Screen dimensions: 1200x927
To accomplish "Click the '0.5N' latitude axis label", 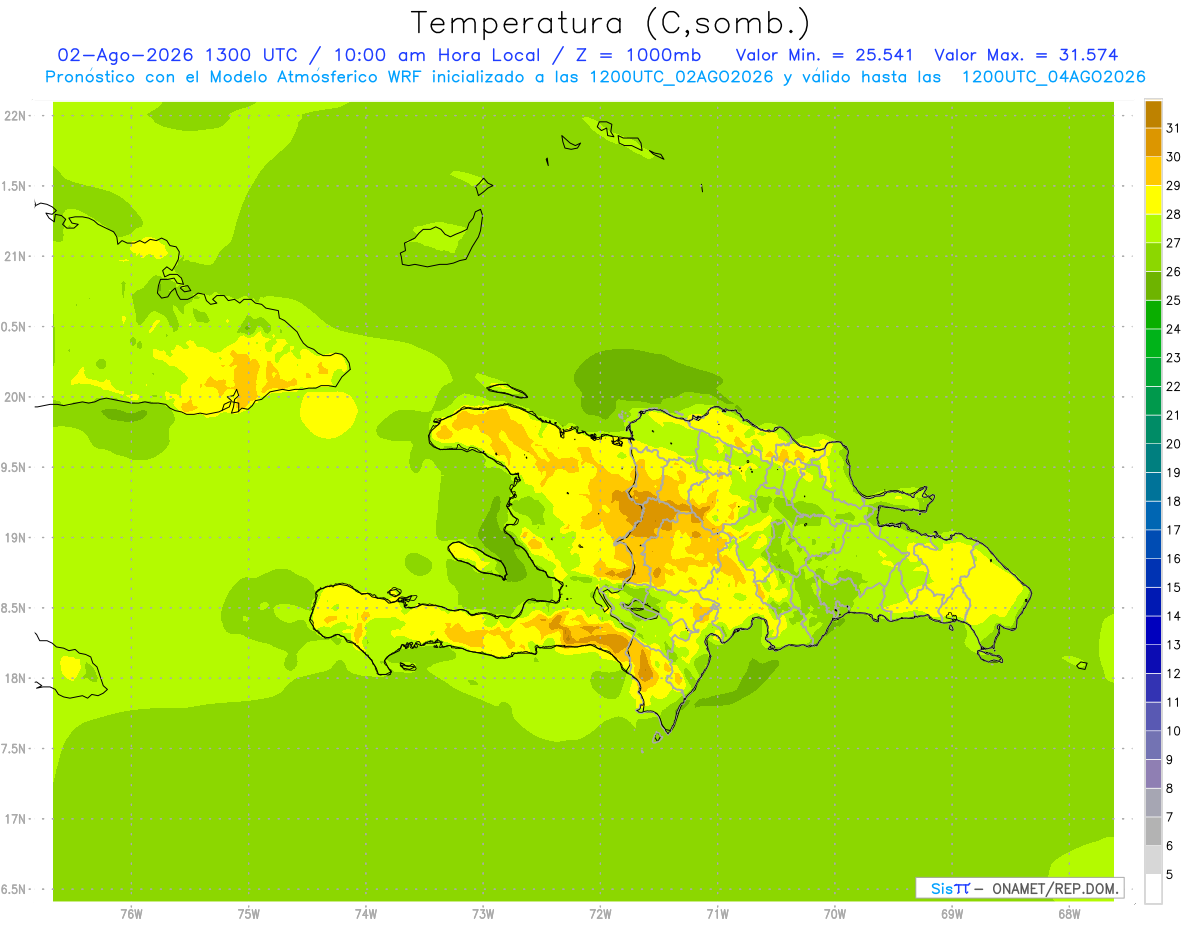I will click(x=15, y=327).
